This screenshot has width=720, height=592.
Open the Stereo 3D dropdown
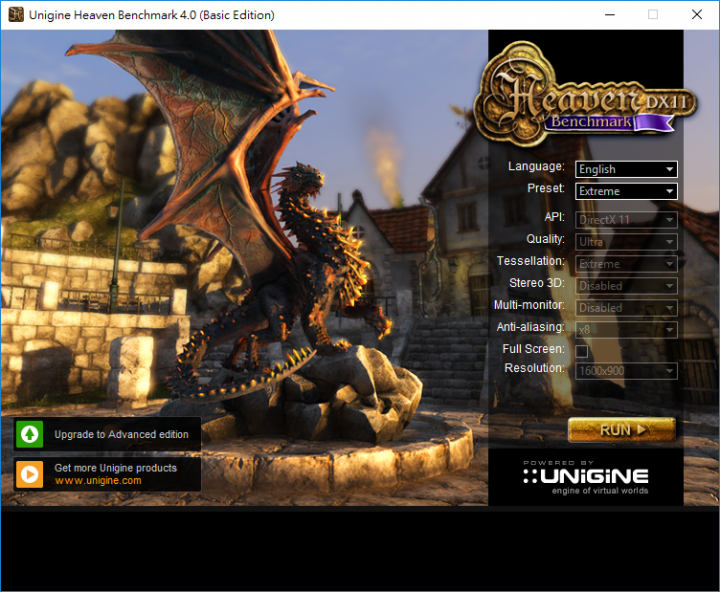point(626,286)
